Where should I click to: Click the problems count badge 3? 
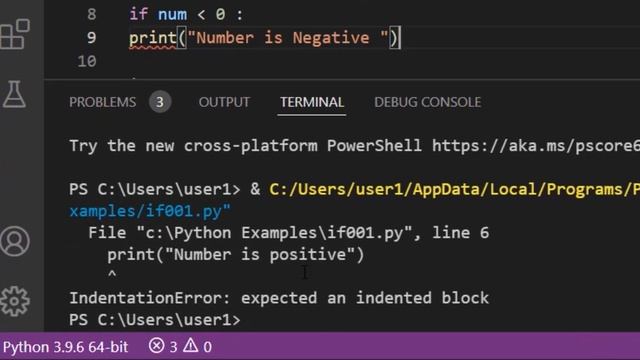pyautogui.click(x=160, y=102)
